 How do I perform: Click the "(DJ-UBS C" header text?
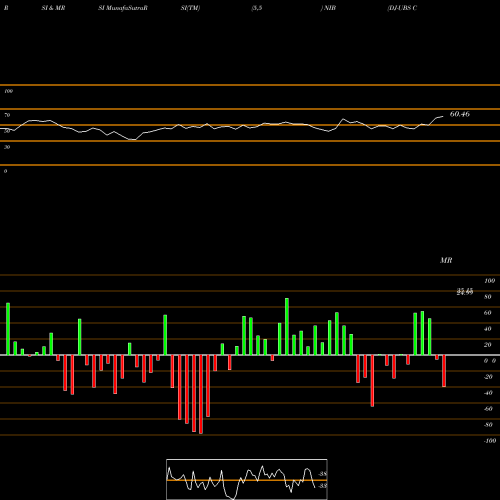[402, 8]
